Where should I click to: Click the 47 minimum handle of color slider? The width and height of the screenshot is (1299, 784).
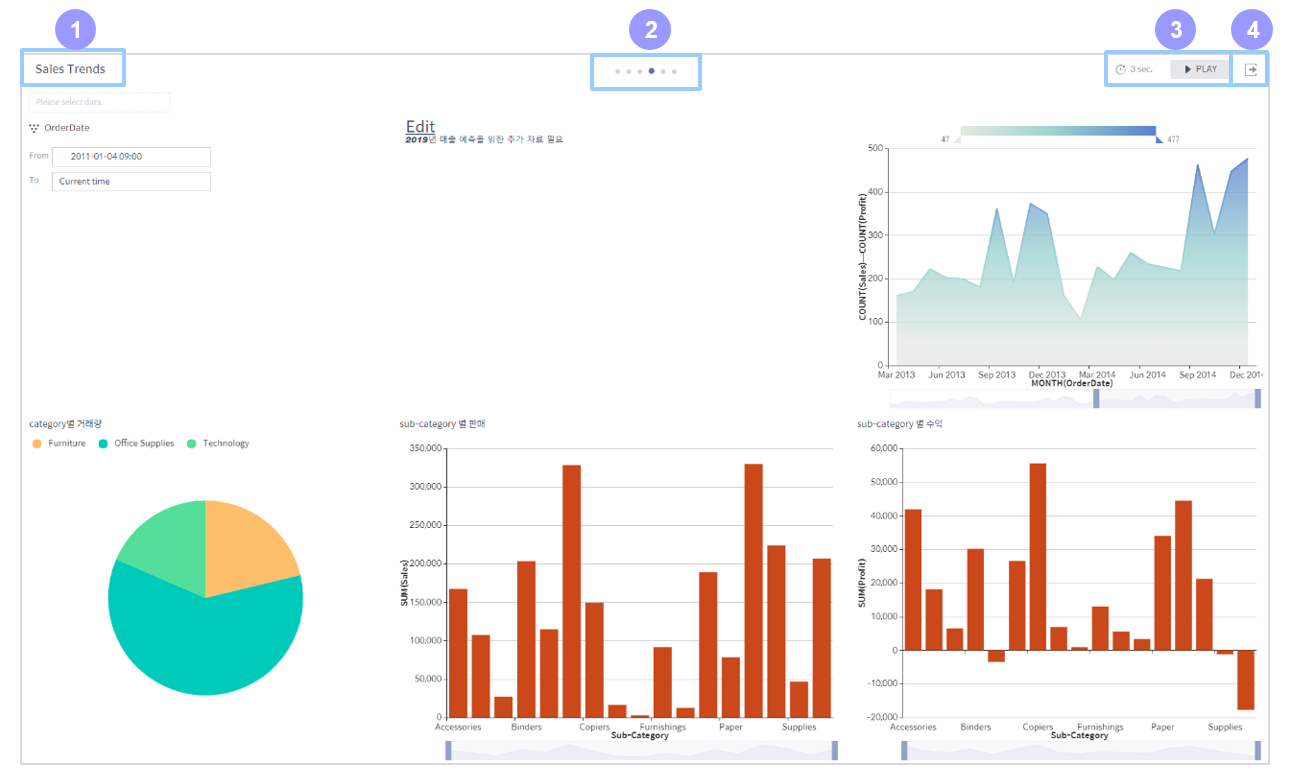click(x=957, y=140)
